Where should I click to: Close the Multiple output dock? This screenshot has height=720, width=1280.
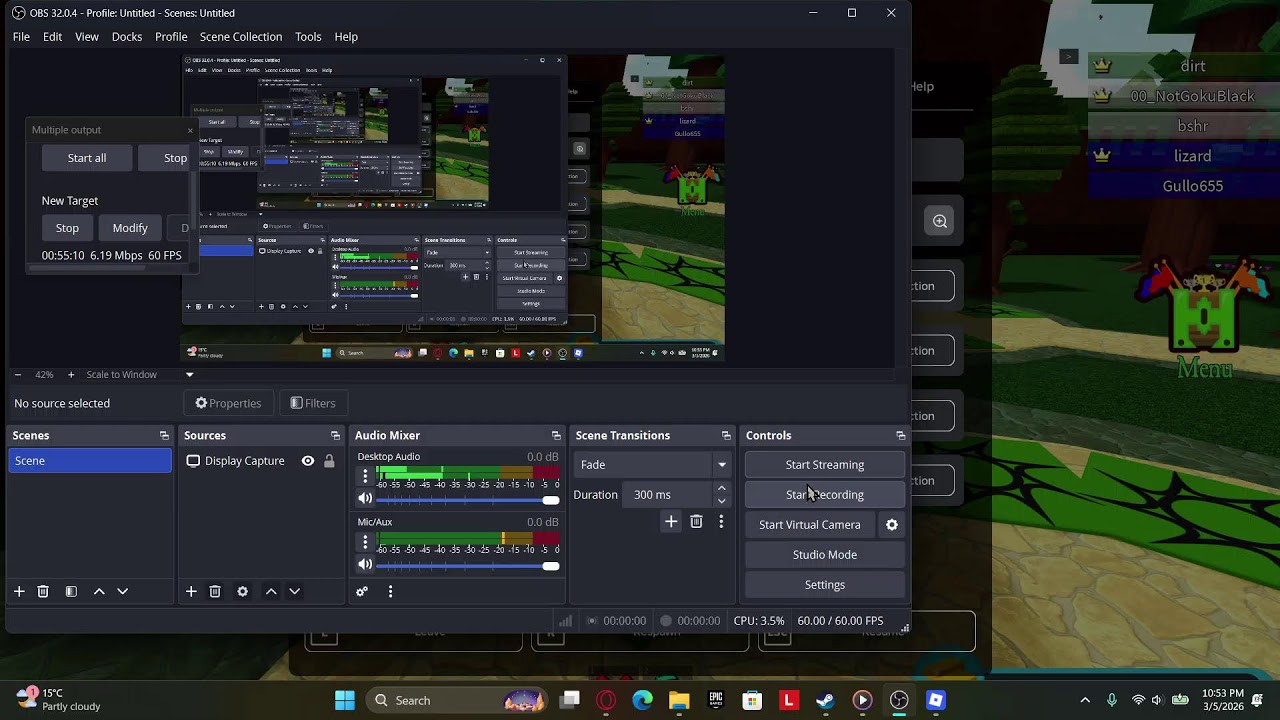[x=190, y=130]
